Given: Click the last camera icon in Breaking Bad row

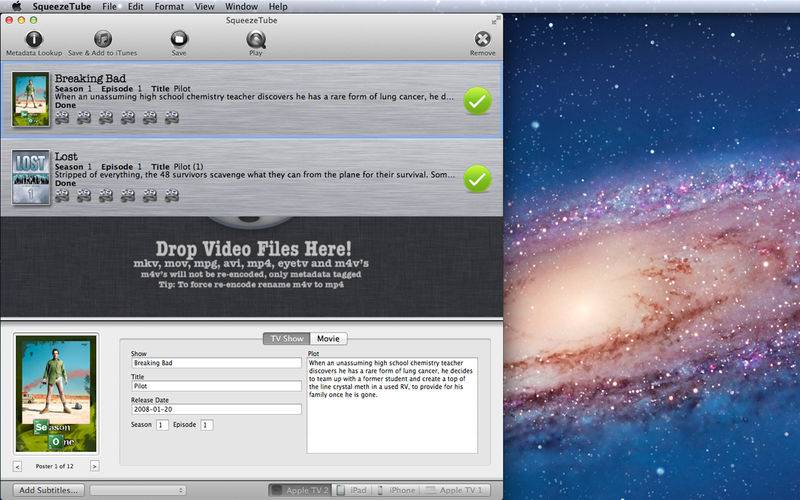Looking at the screenshot, I should pos(172,118).
